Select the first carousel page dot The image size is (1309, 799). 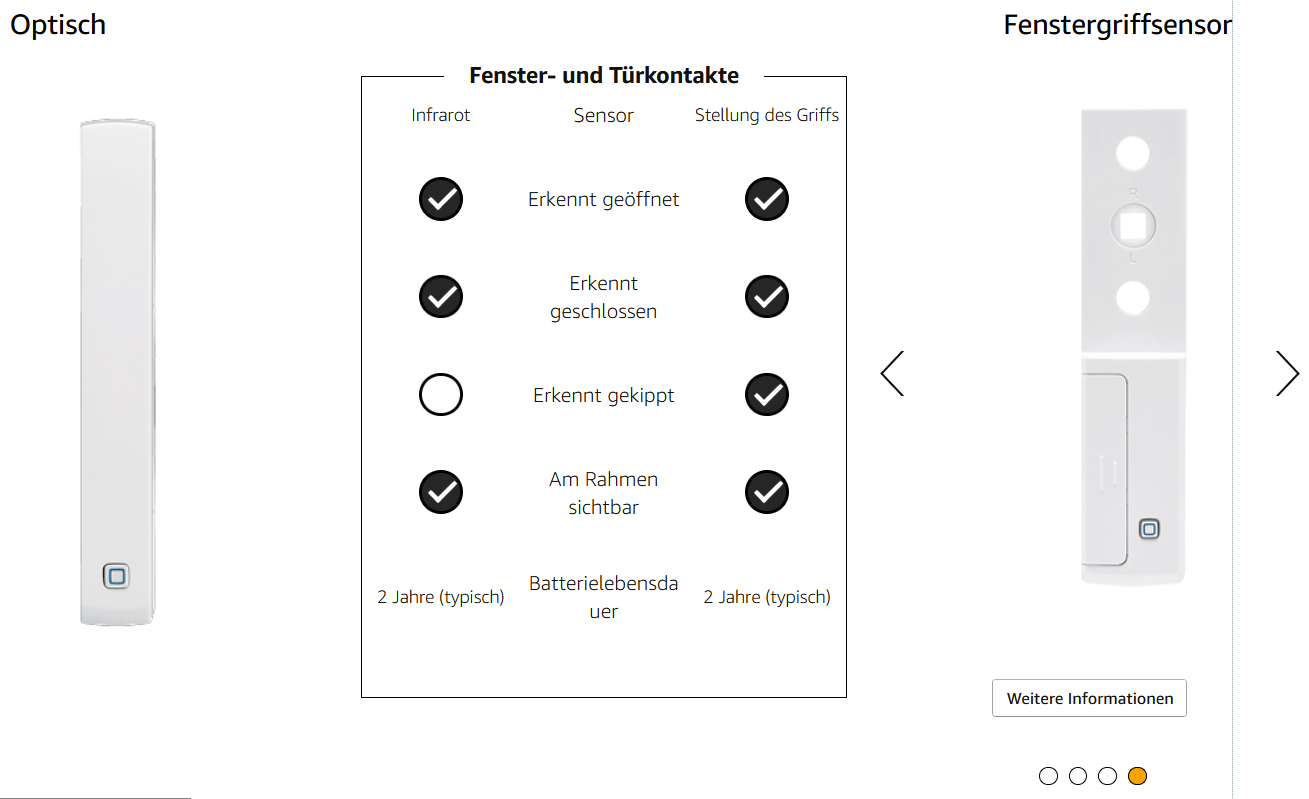pos(1048,776)
